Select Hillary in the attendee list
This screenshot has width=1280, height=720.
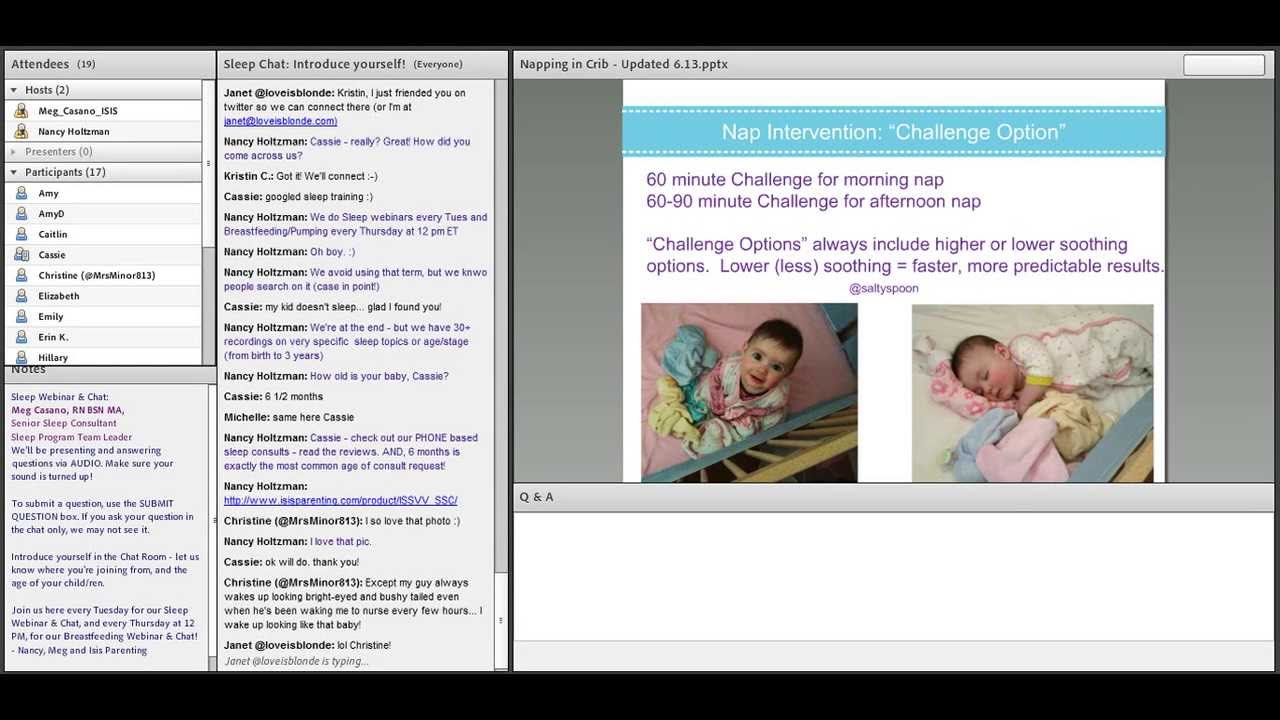[x=53, y=357]
